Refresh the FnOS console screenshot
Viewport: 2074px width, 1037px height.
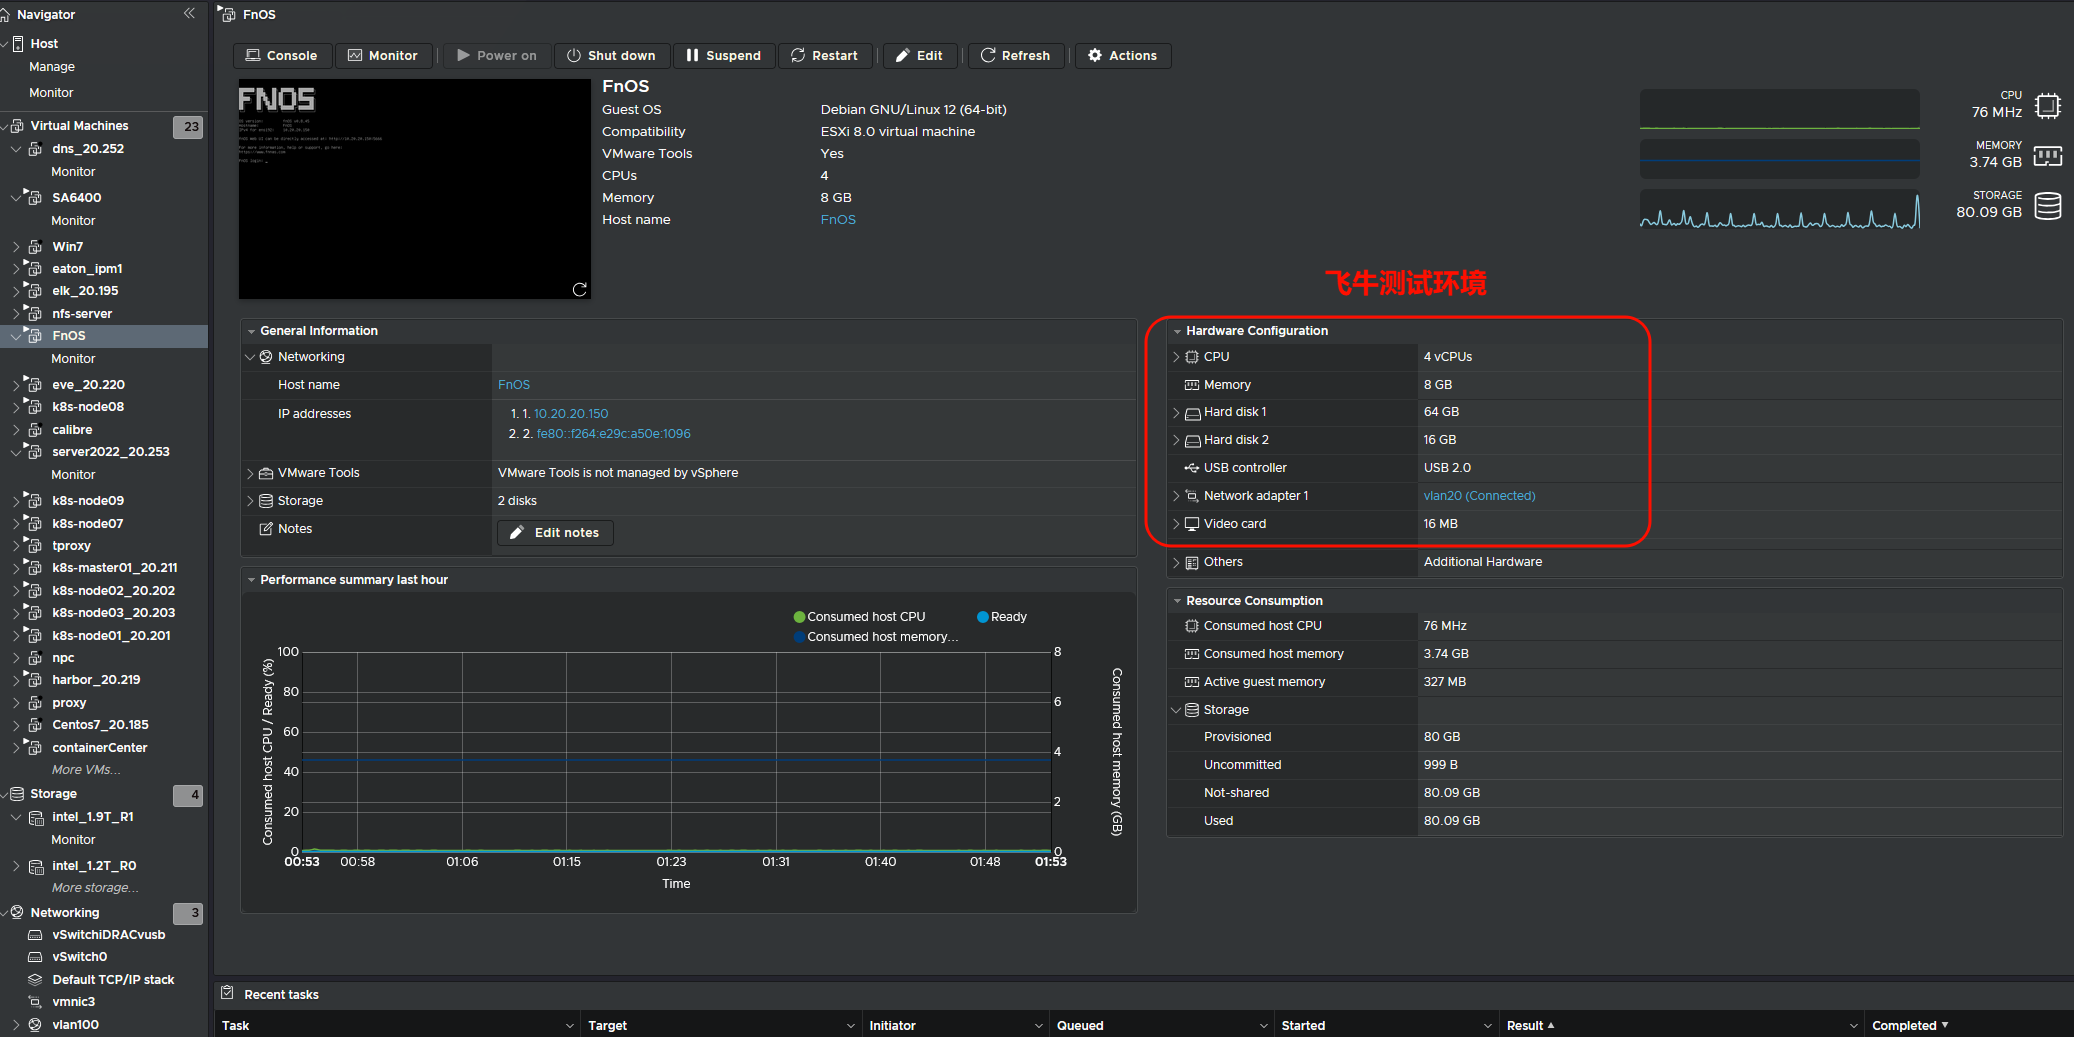579,289
